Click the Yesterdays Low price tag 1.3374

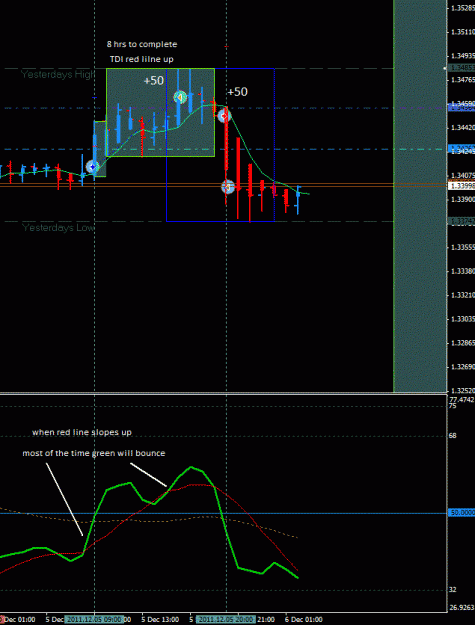pyautogui.click(x=462, y=221)
